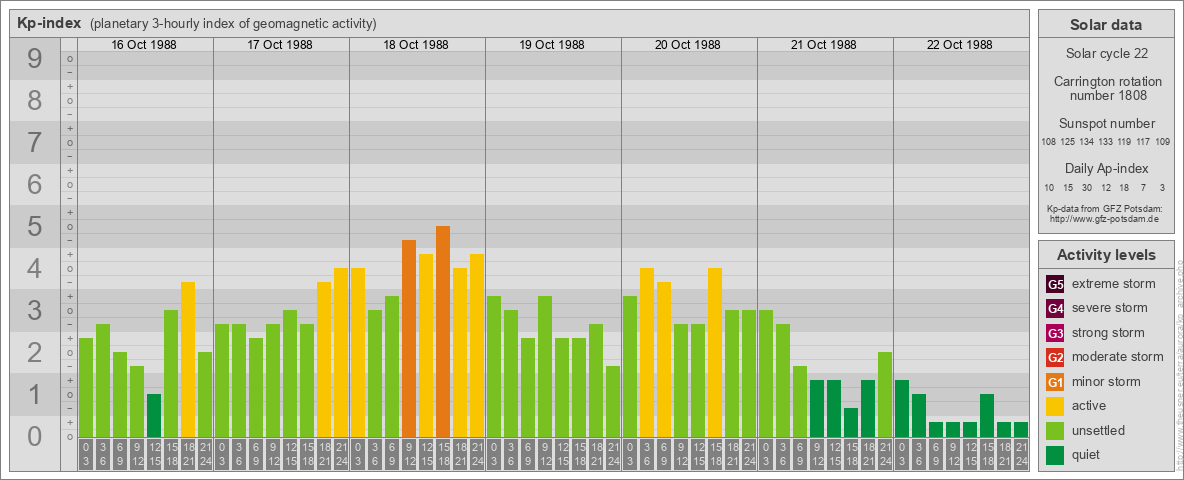
Task: Click the light green 'unsettled' legend swatch
Action: pos(1055,431)
